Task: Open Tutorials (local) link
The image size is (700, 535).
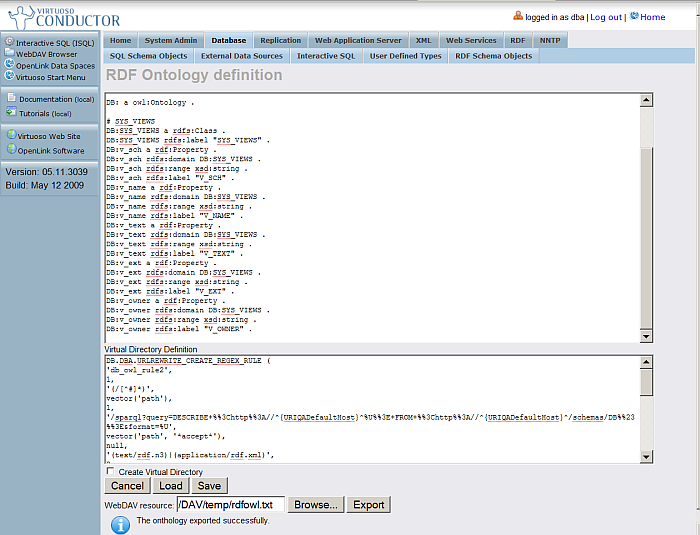Action: pyautogui.click(x=45, y=113)
